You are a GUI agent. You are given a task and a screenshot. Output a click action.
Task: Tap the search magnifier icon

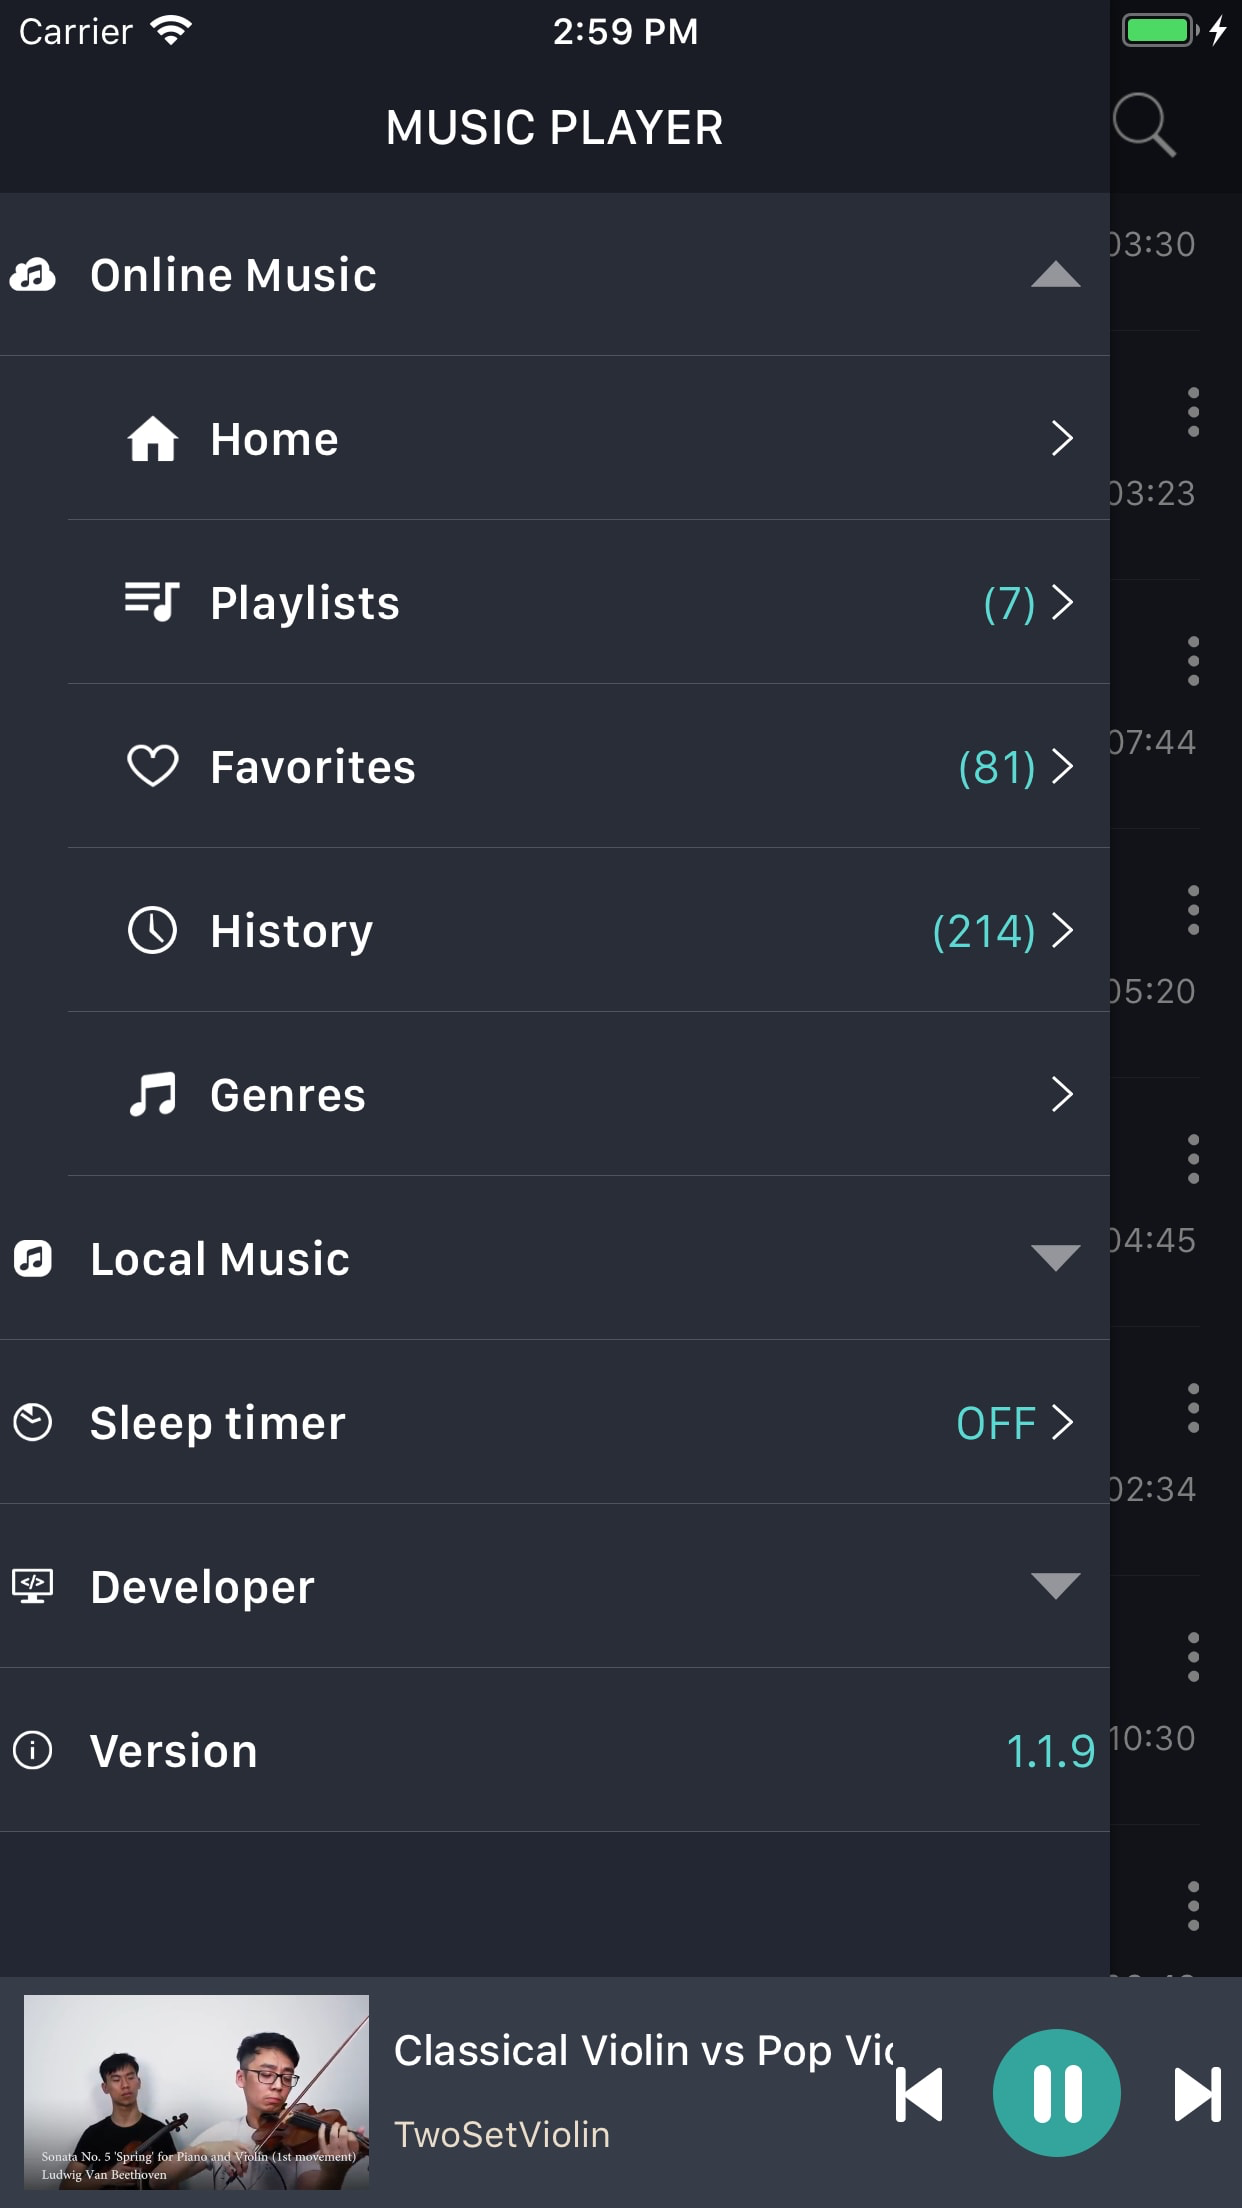point(1144,125)
